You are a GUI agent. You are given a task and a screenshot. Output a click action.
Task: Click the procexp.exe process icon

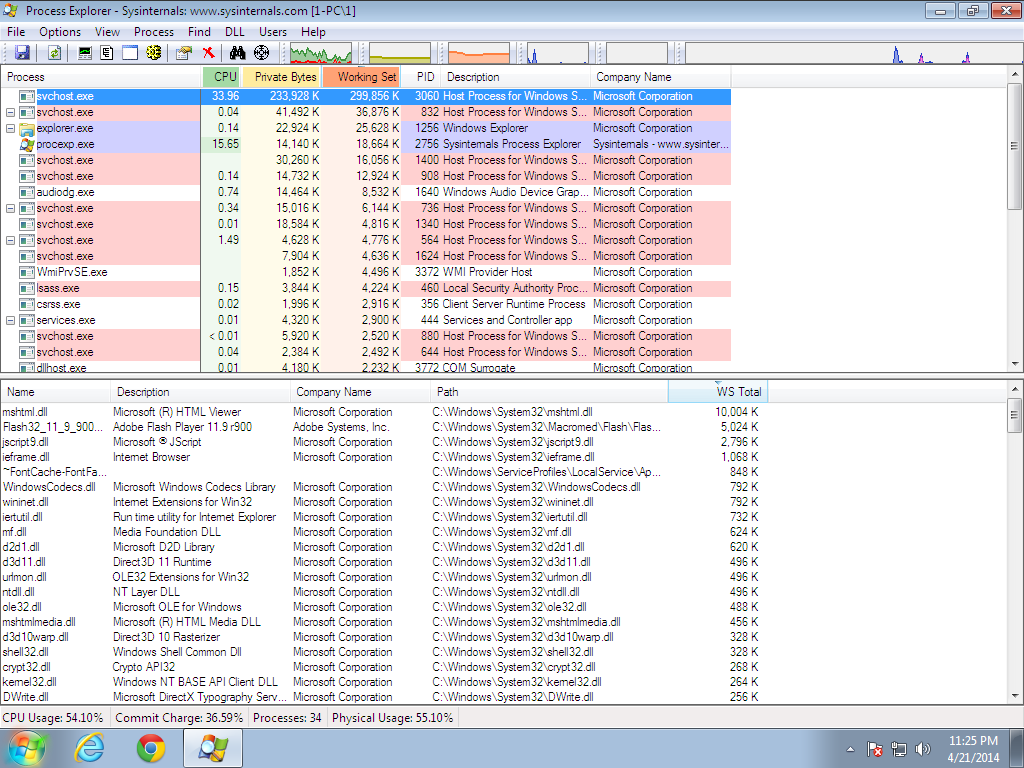[27, 144]
